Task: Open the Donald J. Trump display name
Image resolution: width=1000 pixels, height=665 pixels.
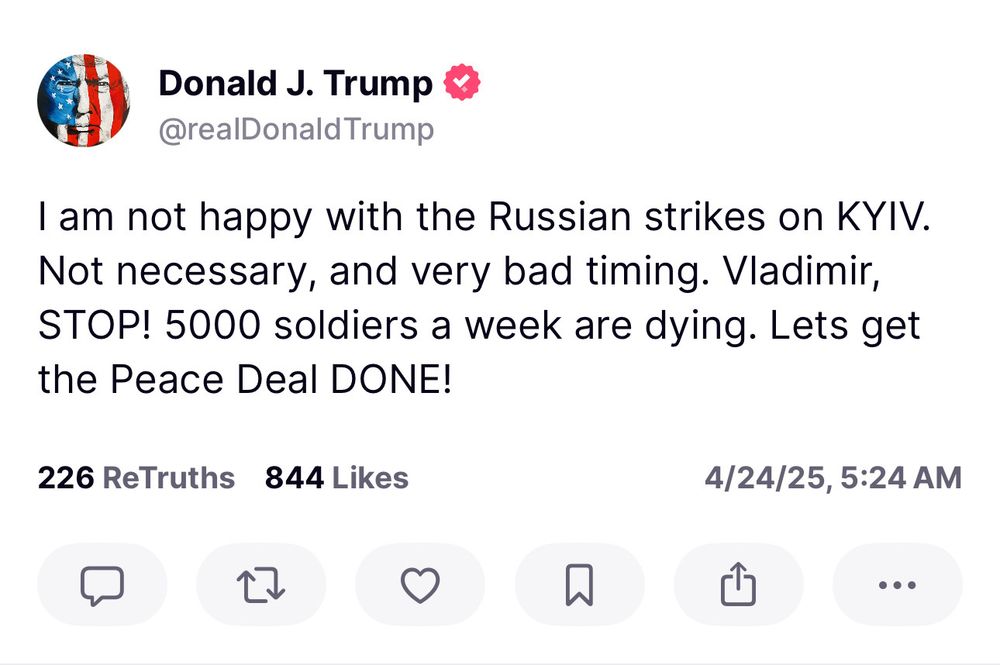Action: 295,84
